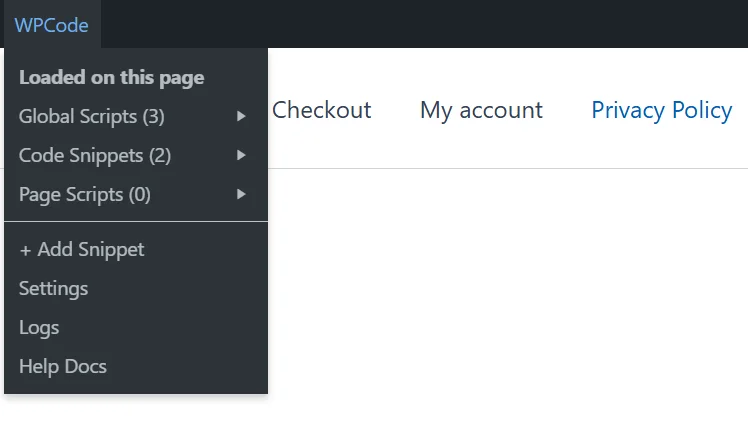Open the Logs menu entry
Viewport: 748px width, 430px height.
pos(136,328)
